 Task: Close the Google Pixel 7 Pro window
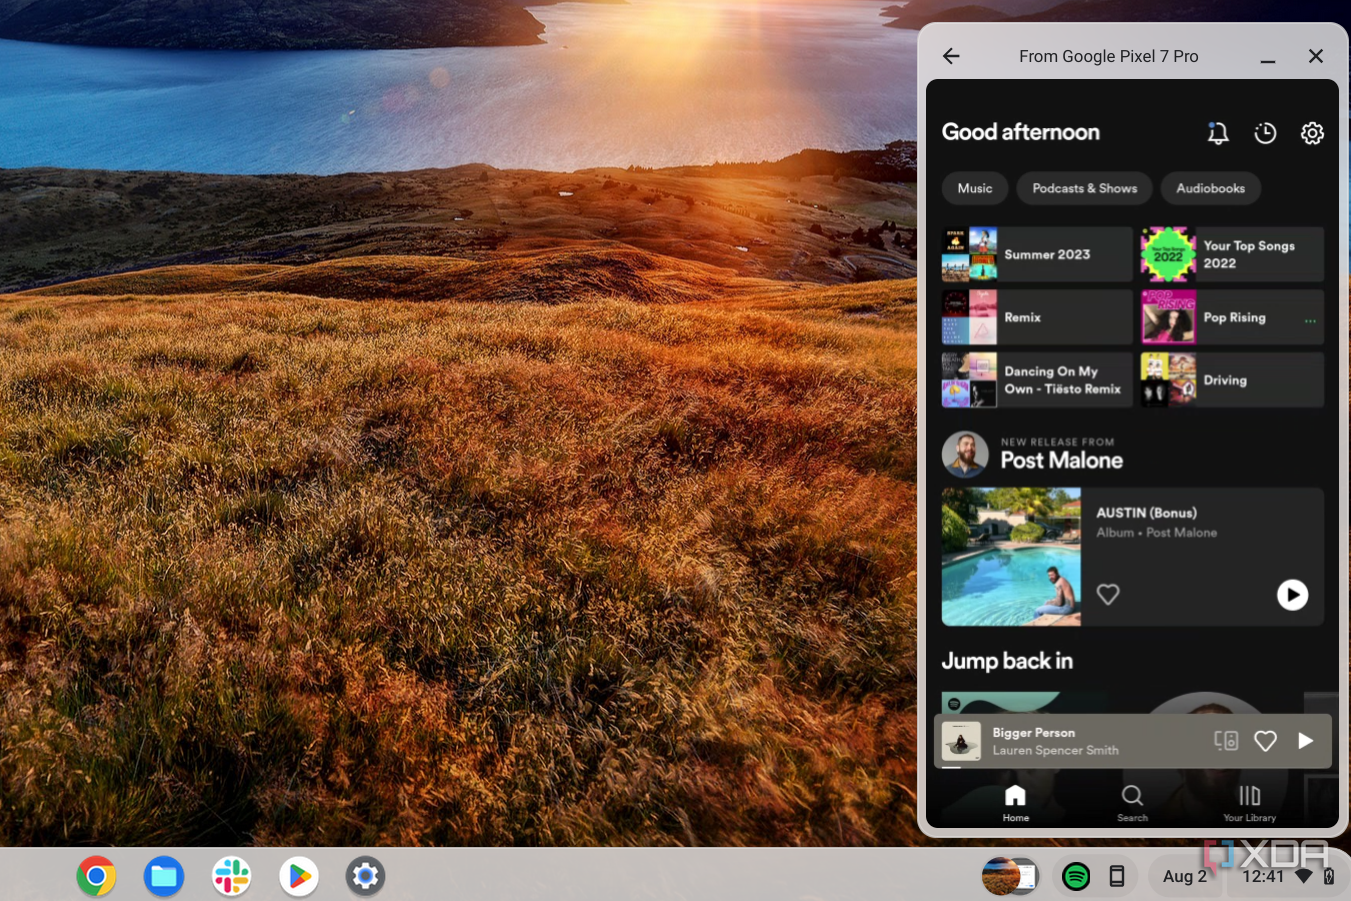coord(1316,56)
